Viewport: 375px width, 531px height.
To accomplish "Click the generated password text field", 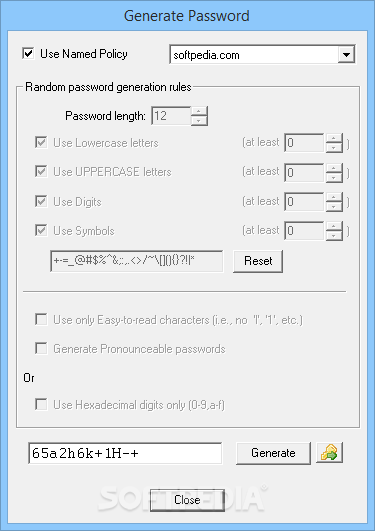I will [x=125, y=453].
